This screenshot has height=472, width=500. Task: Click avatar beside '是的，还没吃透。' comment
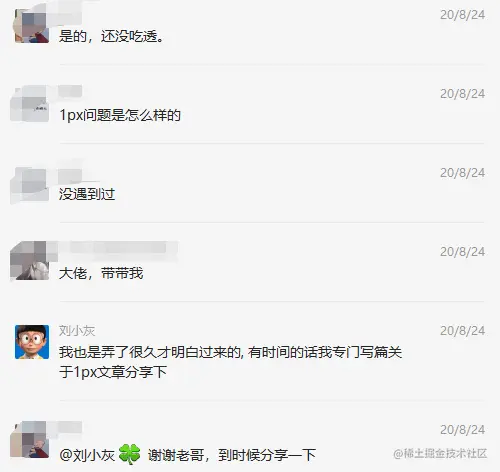[x=32, y=26]
